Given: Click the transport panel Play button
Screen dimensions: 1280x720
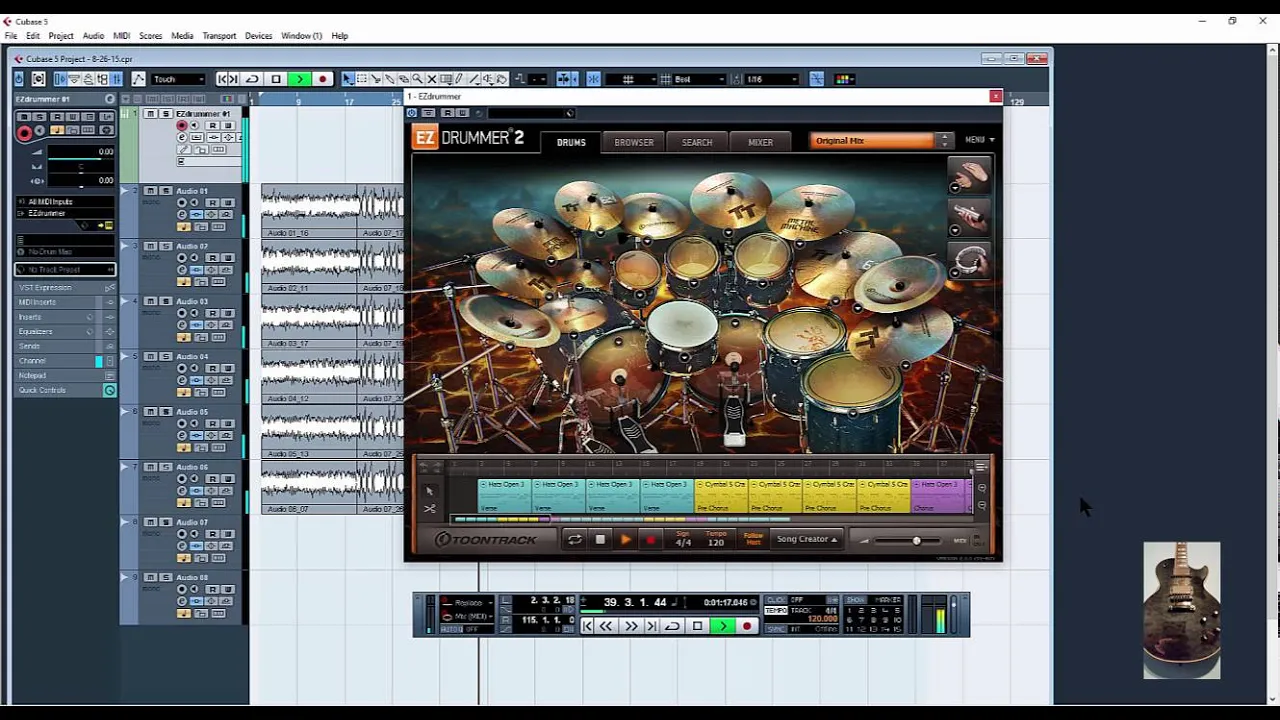Looking at the screenshot, I should [x=722, y=626].
